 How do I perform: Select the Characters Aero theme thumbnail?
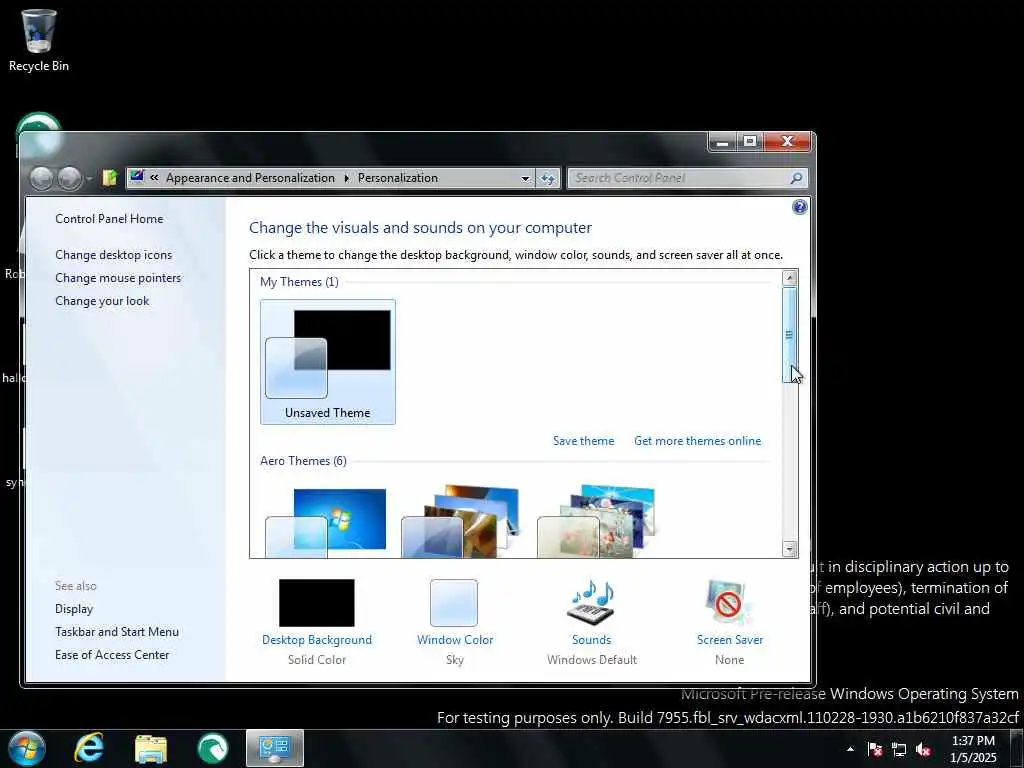pos(596,521)
